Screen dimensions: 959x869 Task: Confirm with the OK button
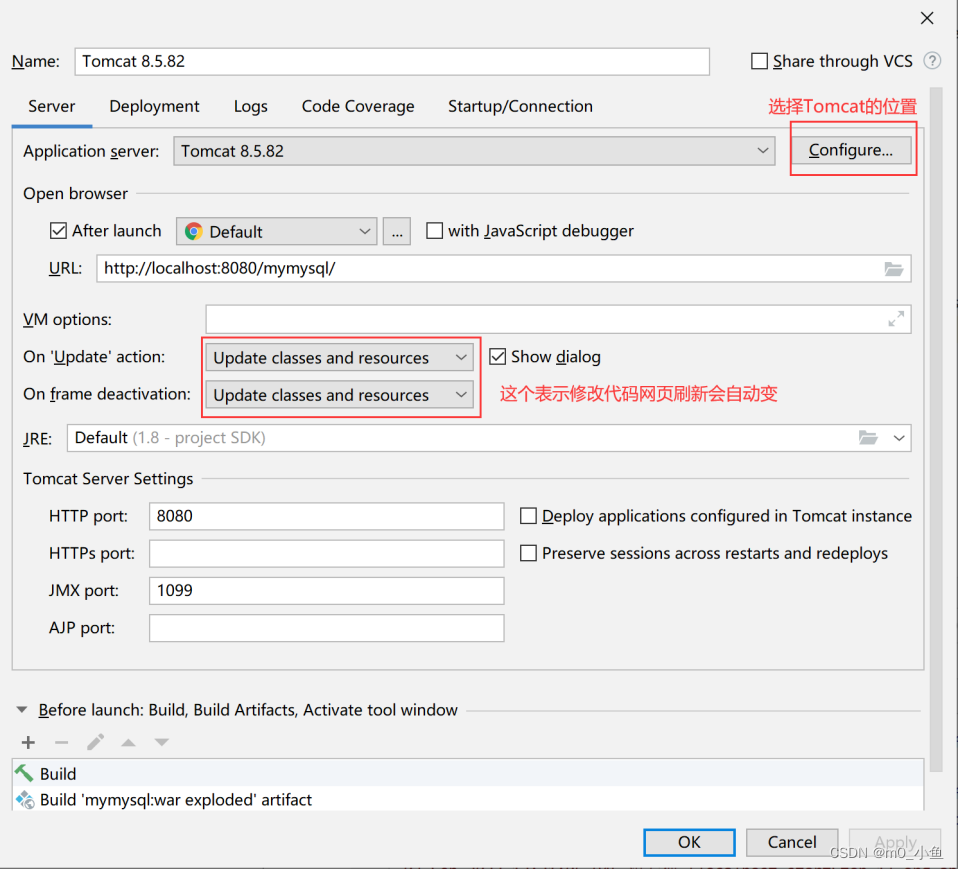pos(689,842)
